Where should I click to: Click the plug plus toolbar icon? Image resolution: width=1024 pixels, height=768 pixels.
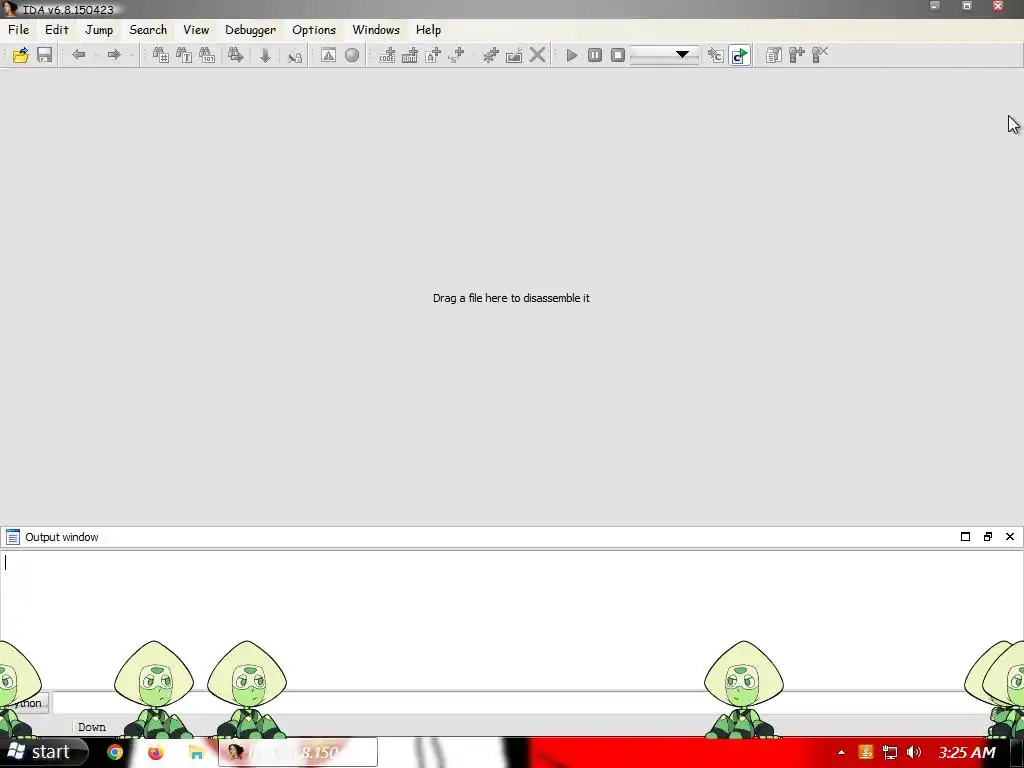click(797, 56)
